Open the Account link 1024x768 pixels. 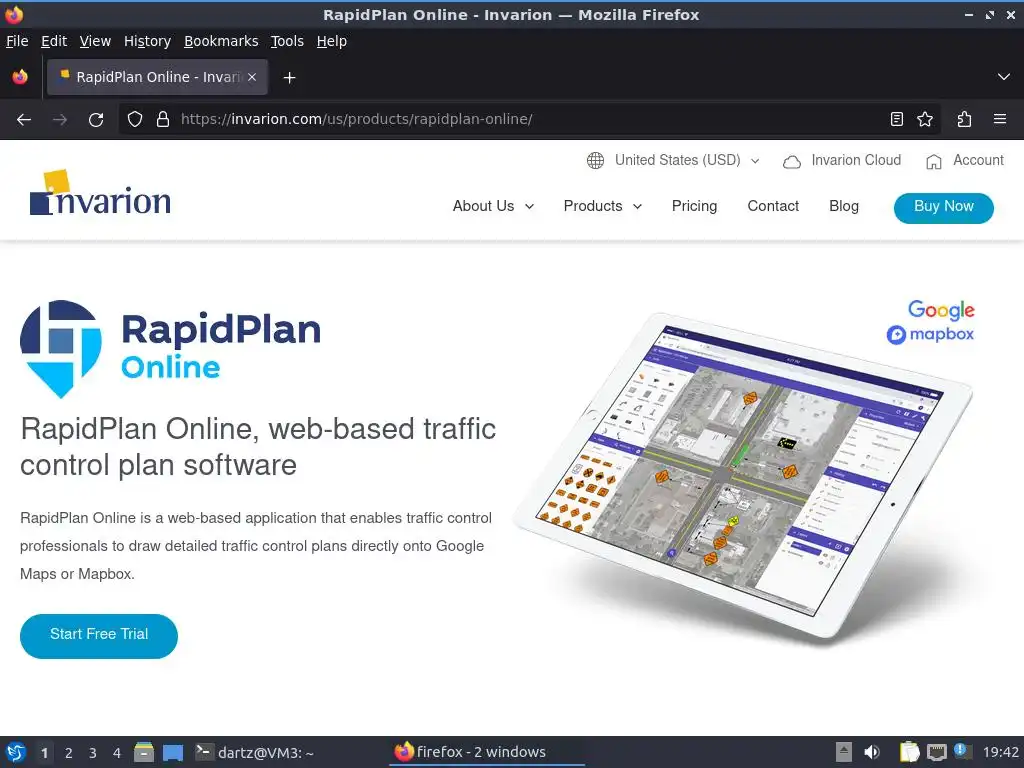[x=978, y=161]
